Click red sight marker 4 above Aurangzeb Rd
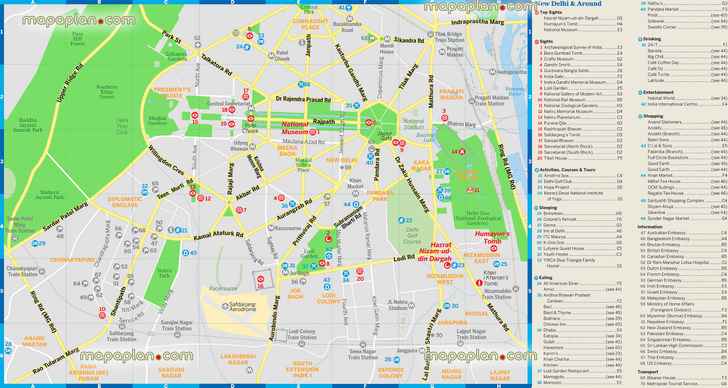This screenshot has width=728, height=388. (281, 198)
